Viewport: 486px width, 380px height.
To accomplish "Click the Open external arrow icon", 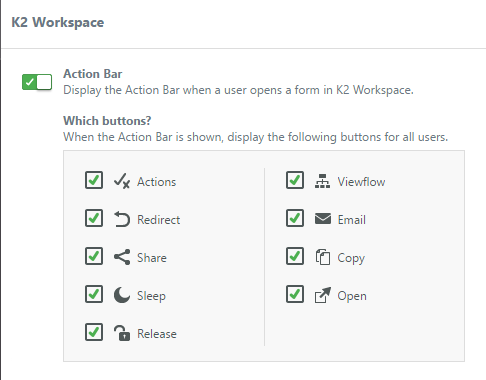I will [323, 295].
